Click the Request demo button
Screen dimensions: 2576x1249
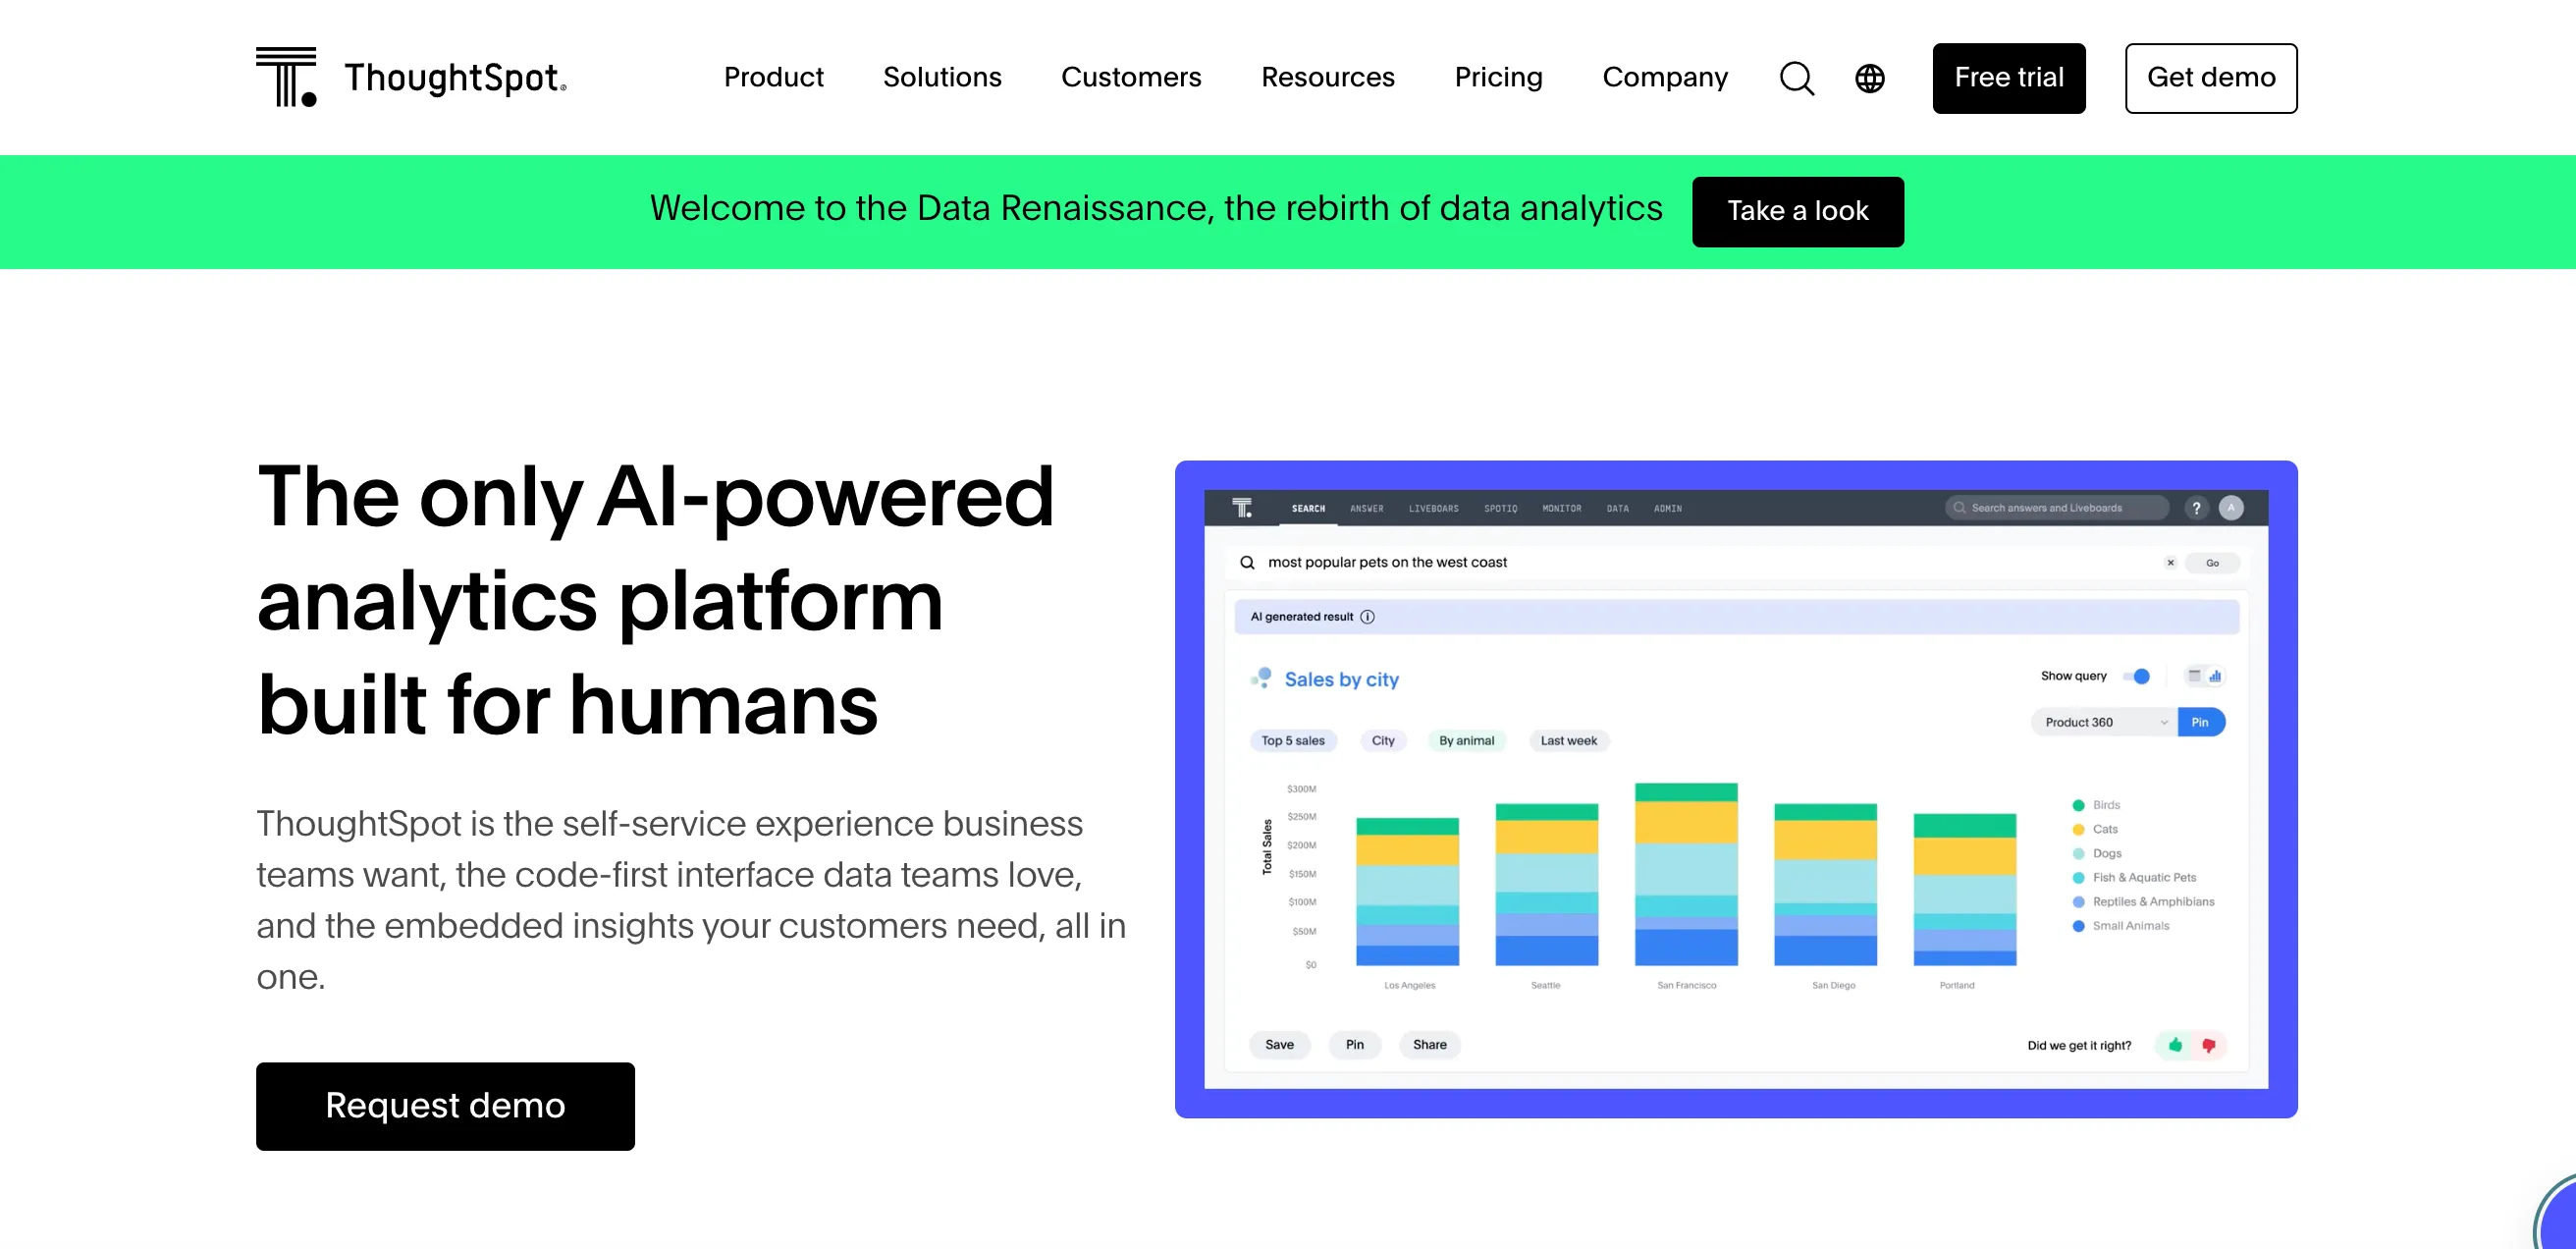click(x=445, y=1106)
